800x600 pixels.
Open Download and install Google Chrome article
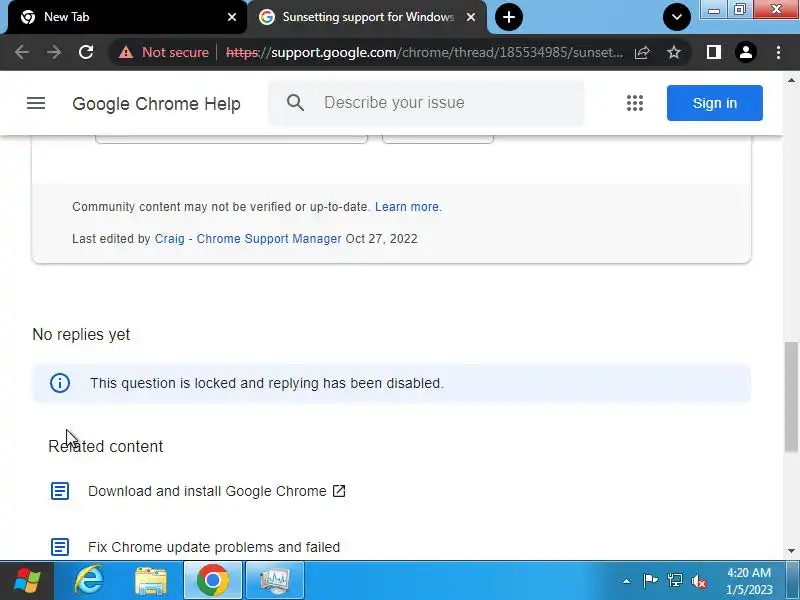click(207, 491)
